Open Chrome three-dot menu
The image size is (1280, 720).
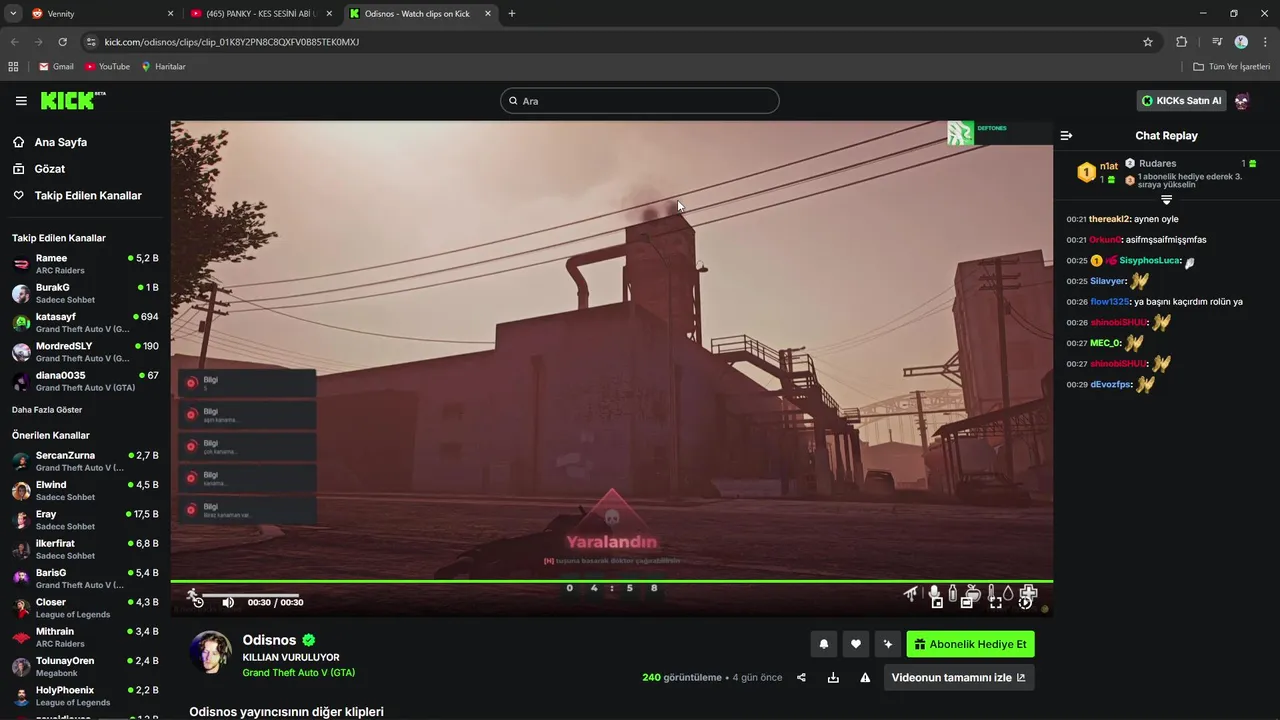(1265, 42)
